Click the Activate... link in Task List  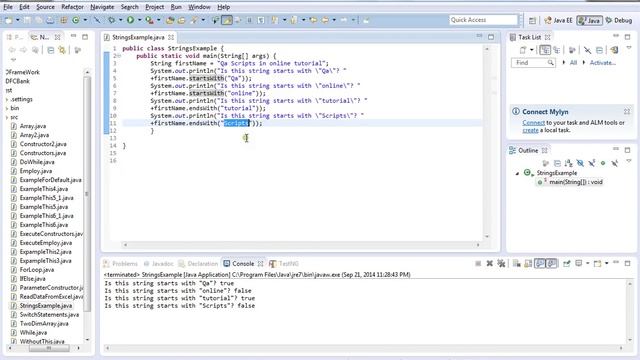602,63
